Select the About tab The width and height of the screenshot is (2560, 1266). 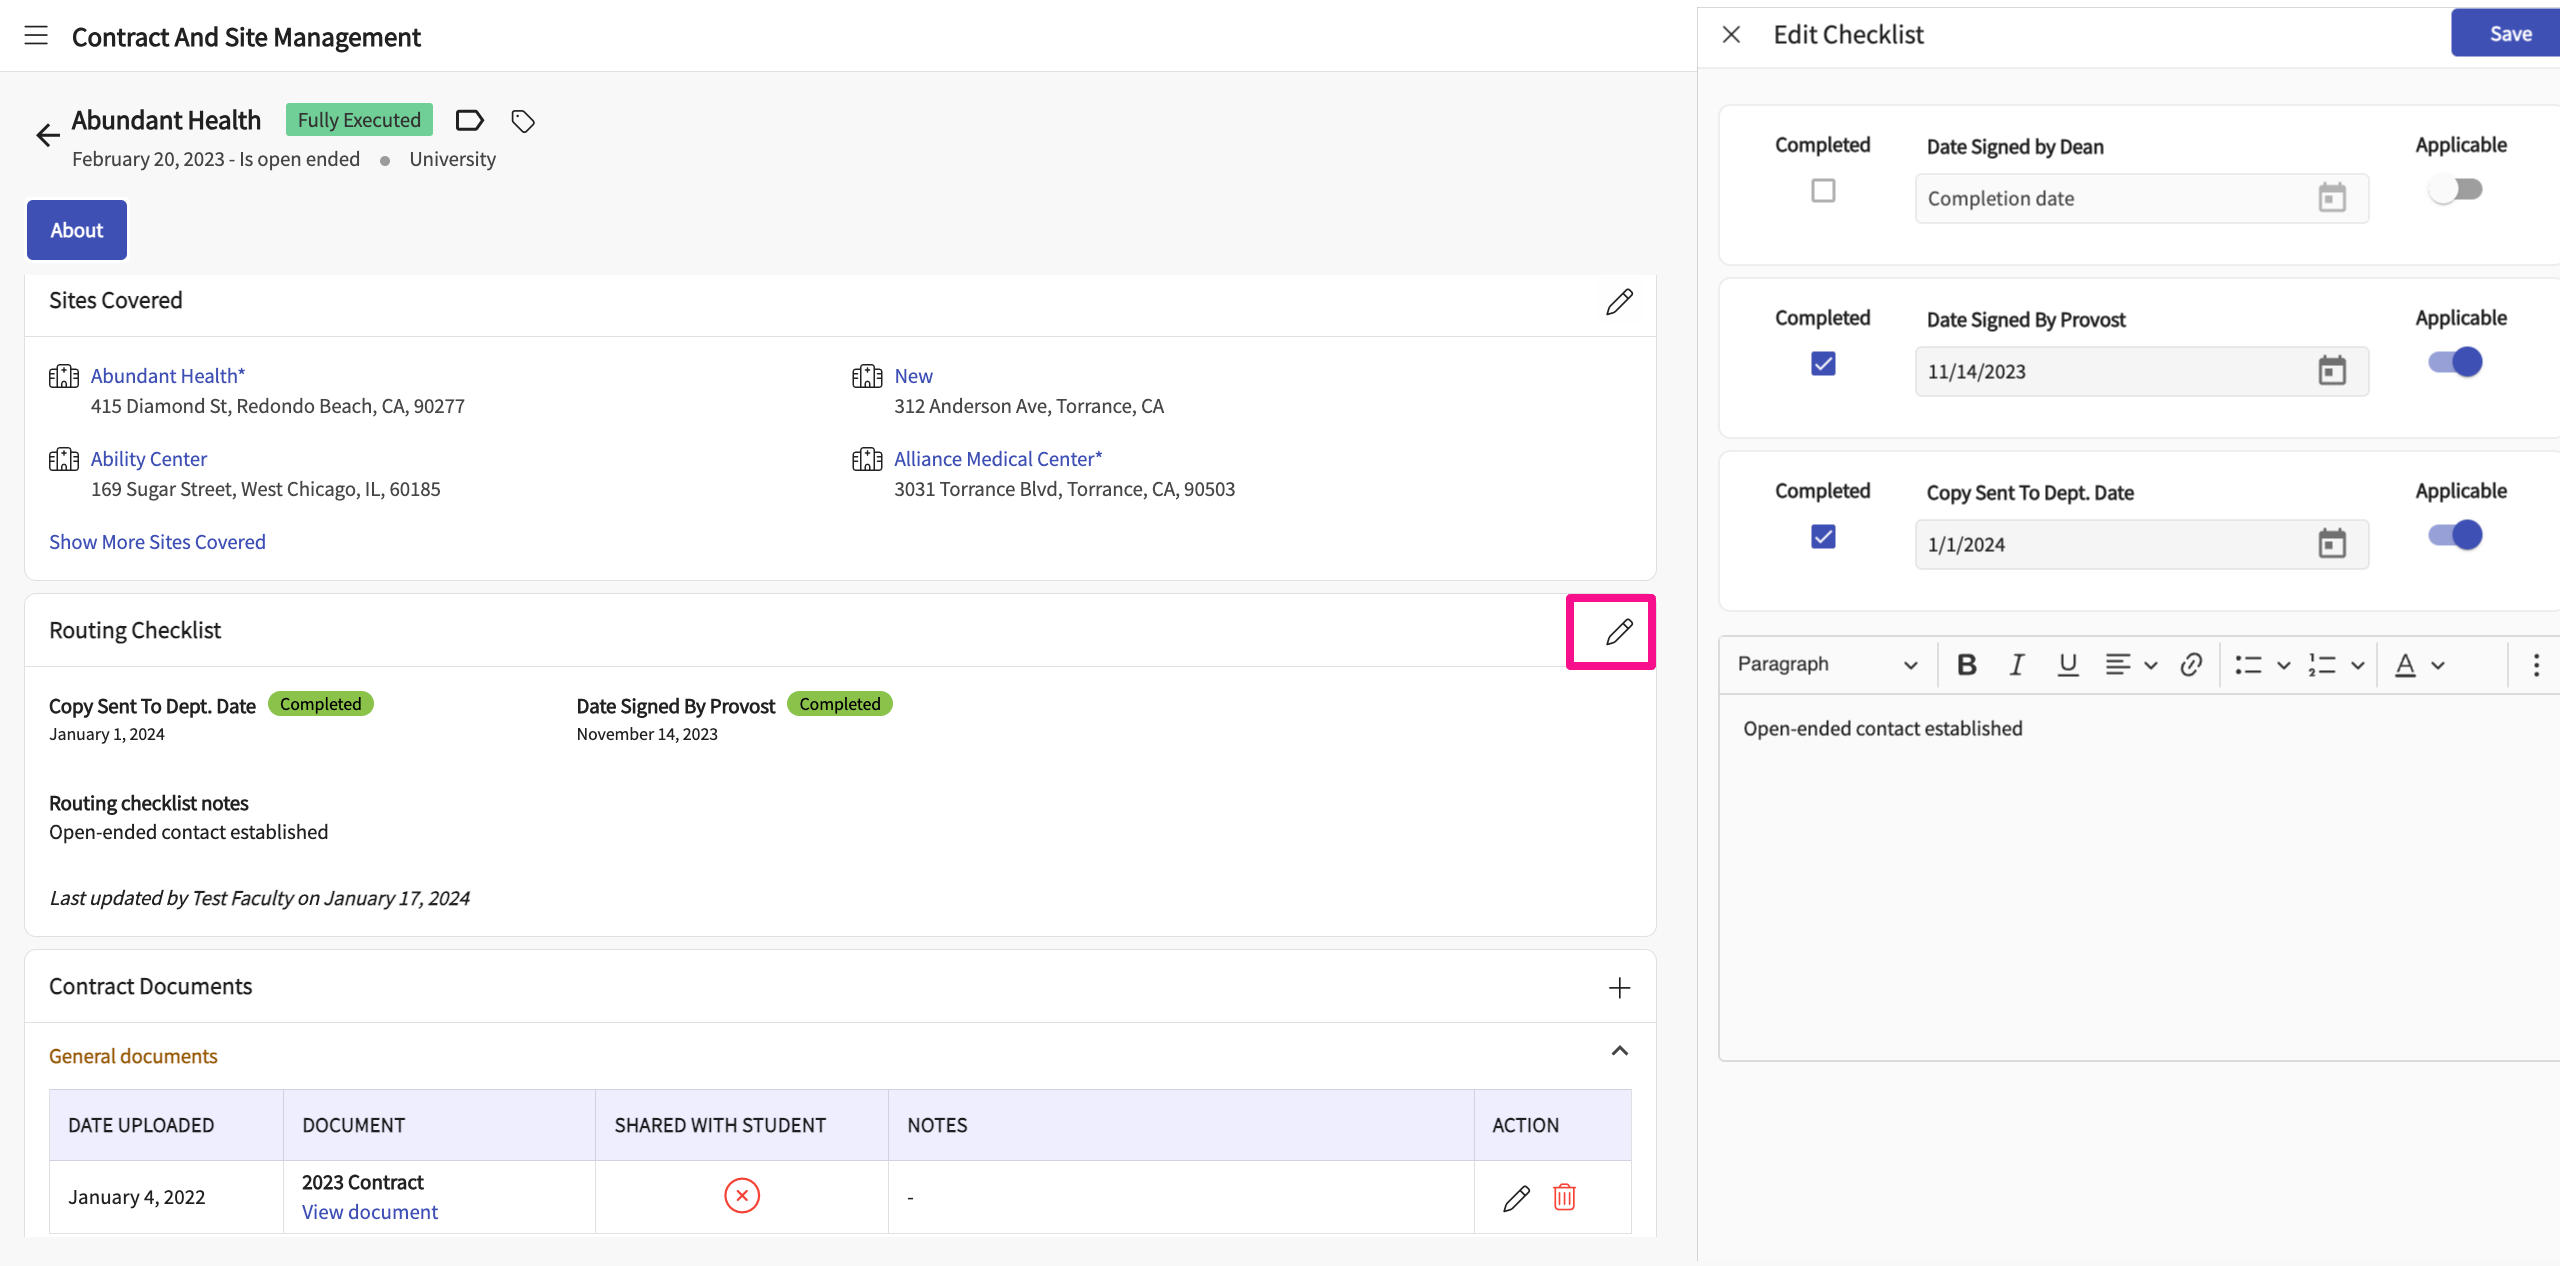(x=77, y=230)
